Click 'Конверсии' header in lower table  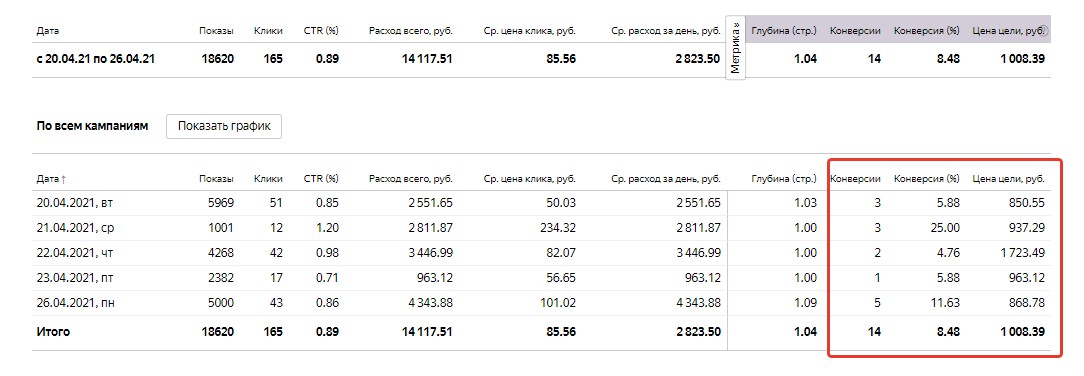pyautogui.click(x=855, y=179)
